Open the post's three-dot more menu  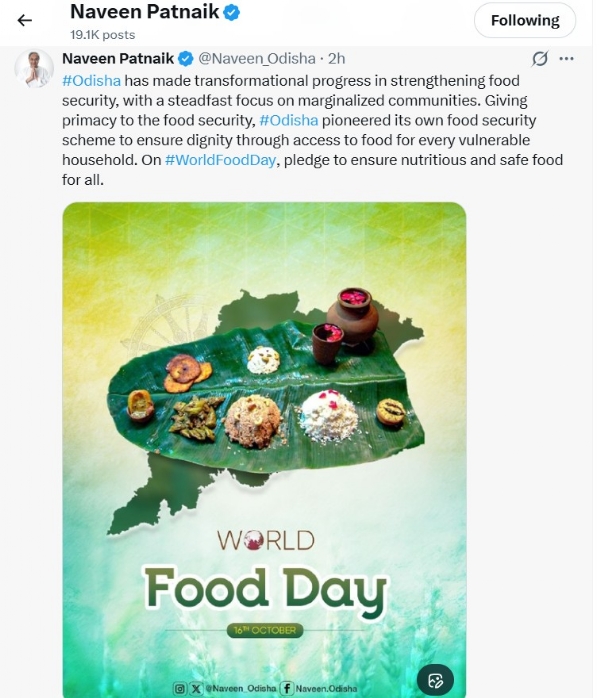[x=566, y=58]
